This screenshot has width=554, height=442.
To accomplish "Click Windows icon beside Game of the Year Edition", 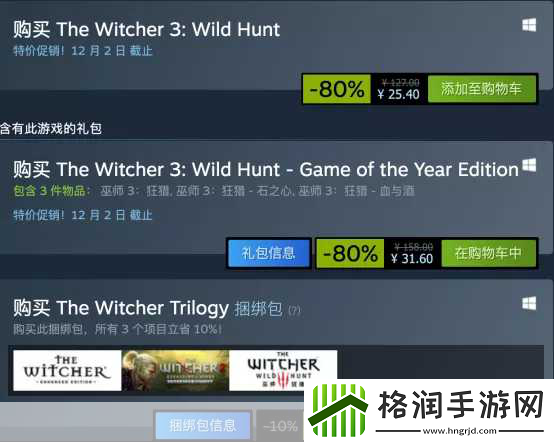I will [x=529, y=165].
